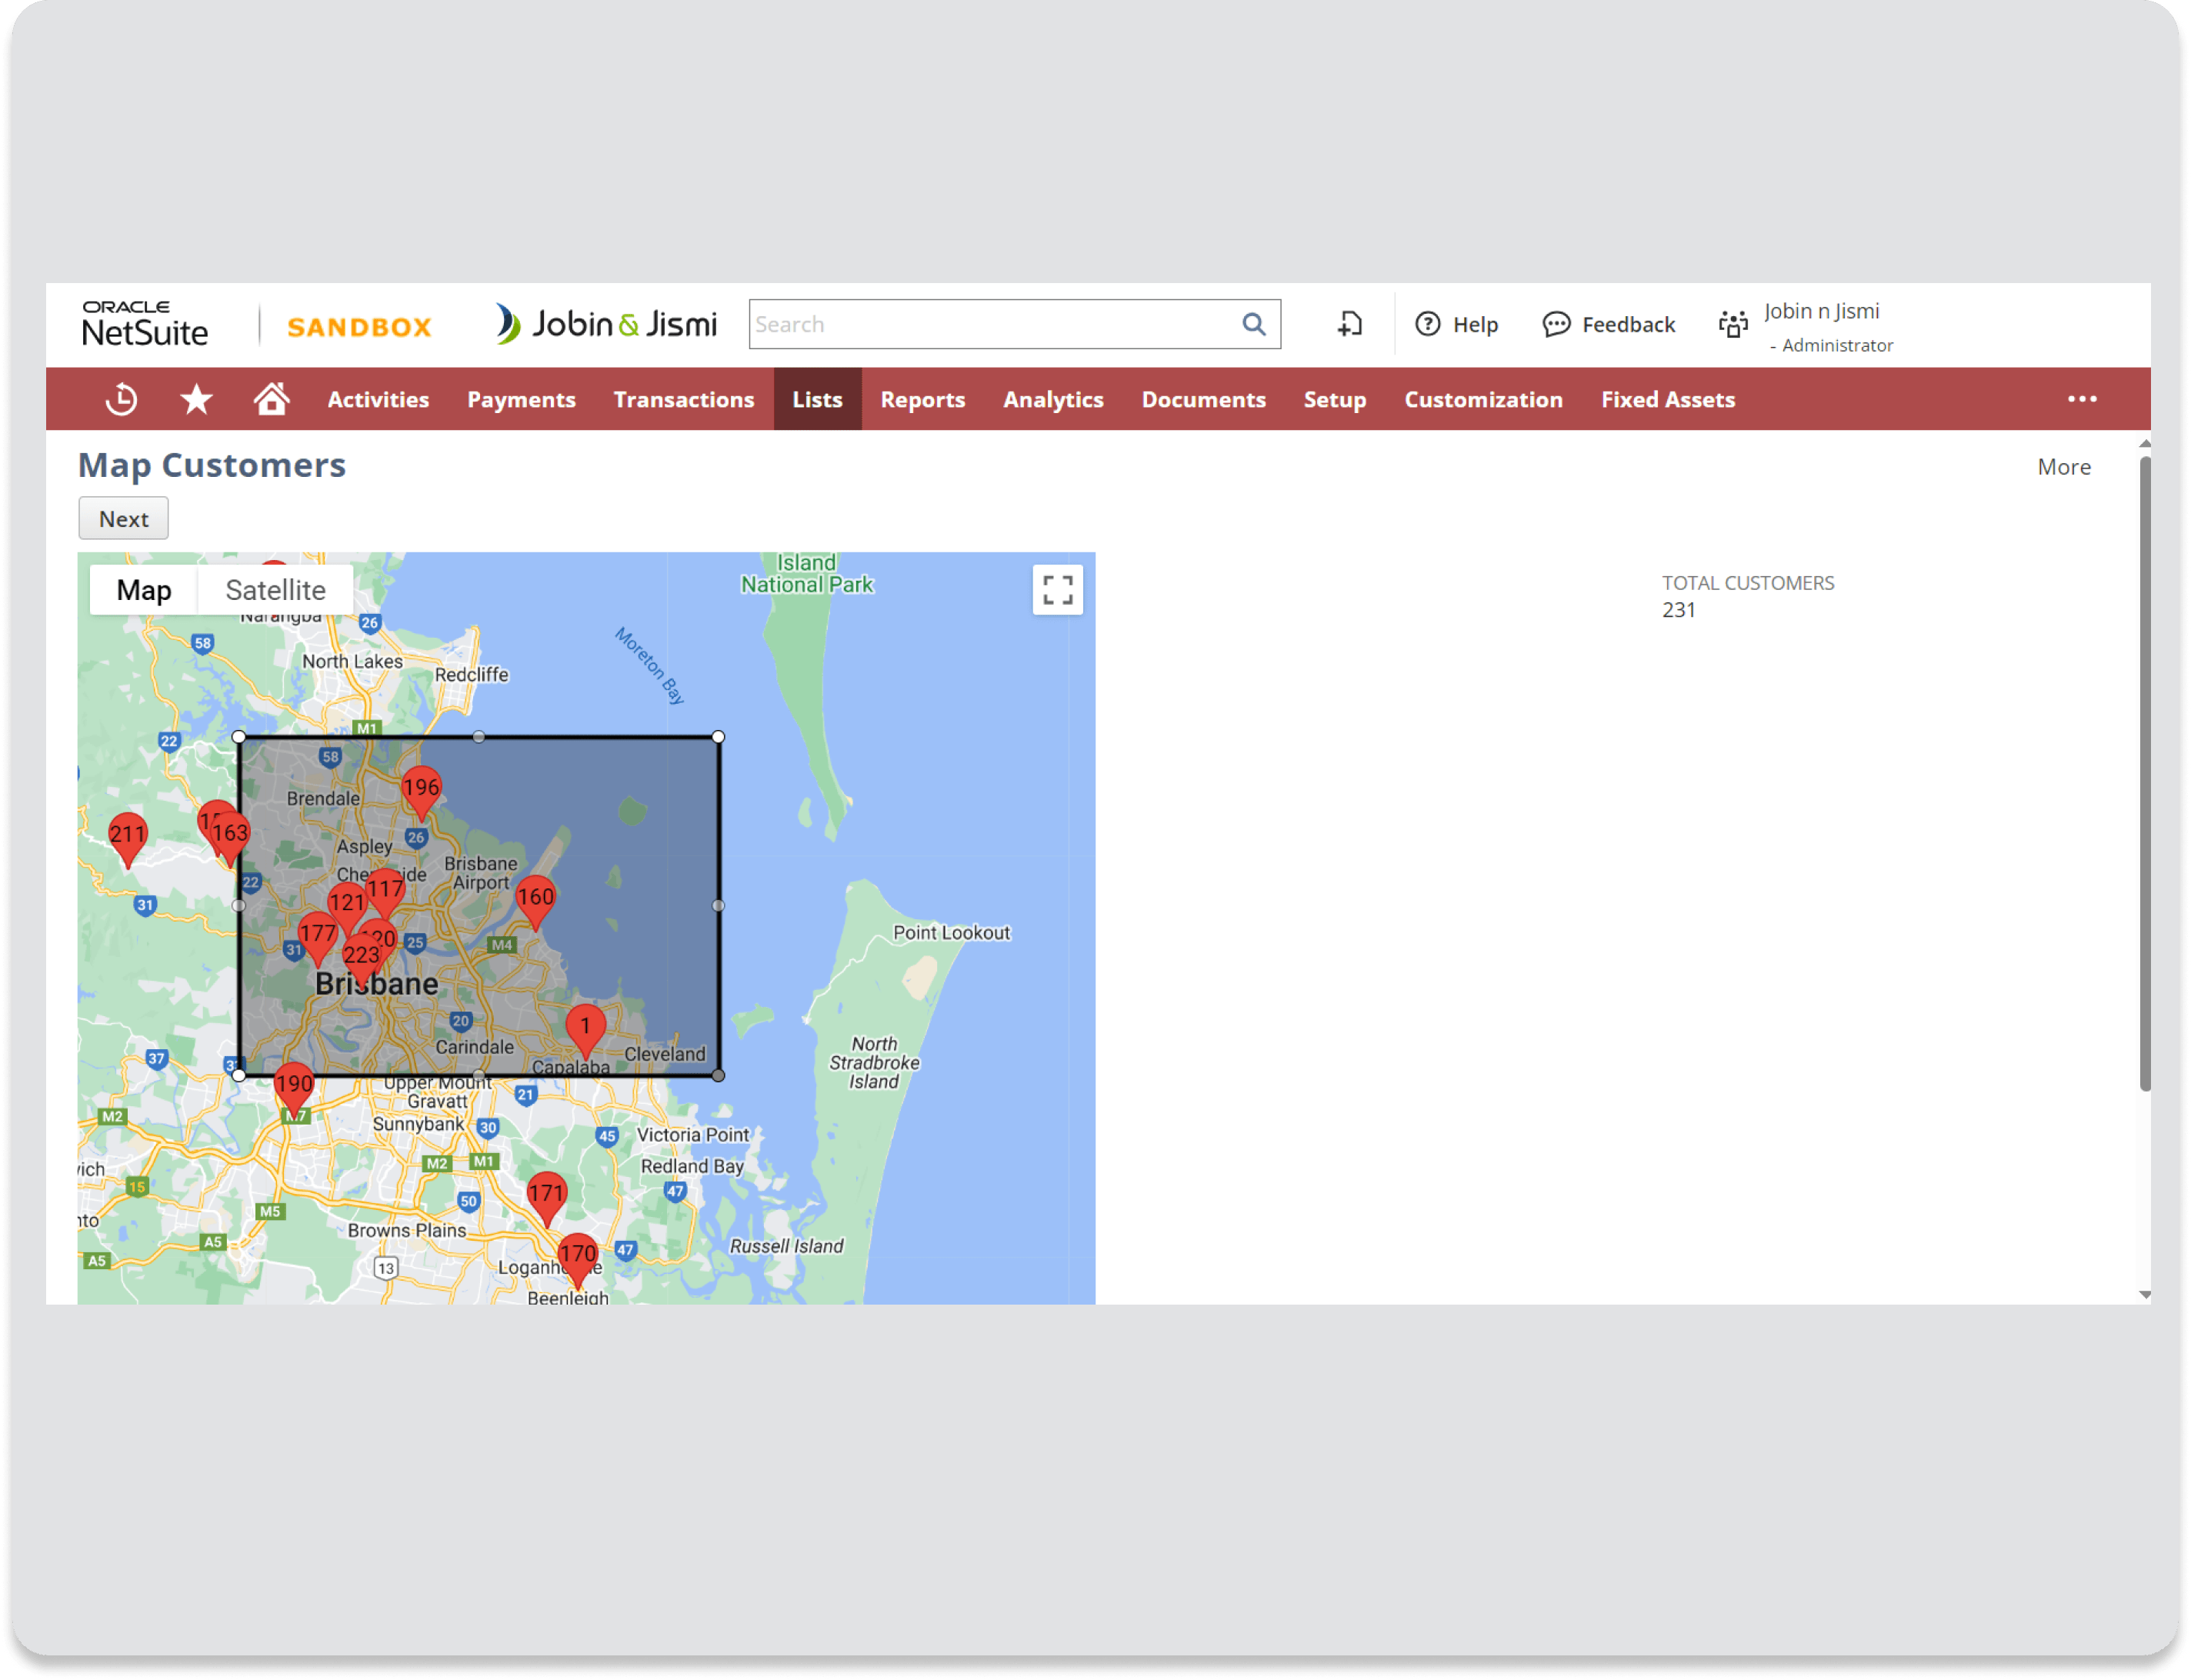This screenshot has height=1680, width=2191.
Task: Open Feedback speech bubble icon
Action: [1556, 324]
